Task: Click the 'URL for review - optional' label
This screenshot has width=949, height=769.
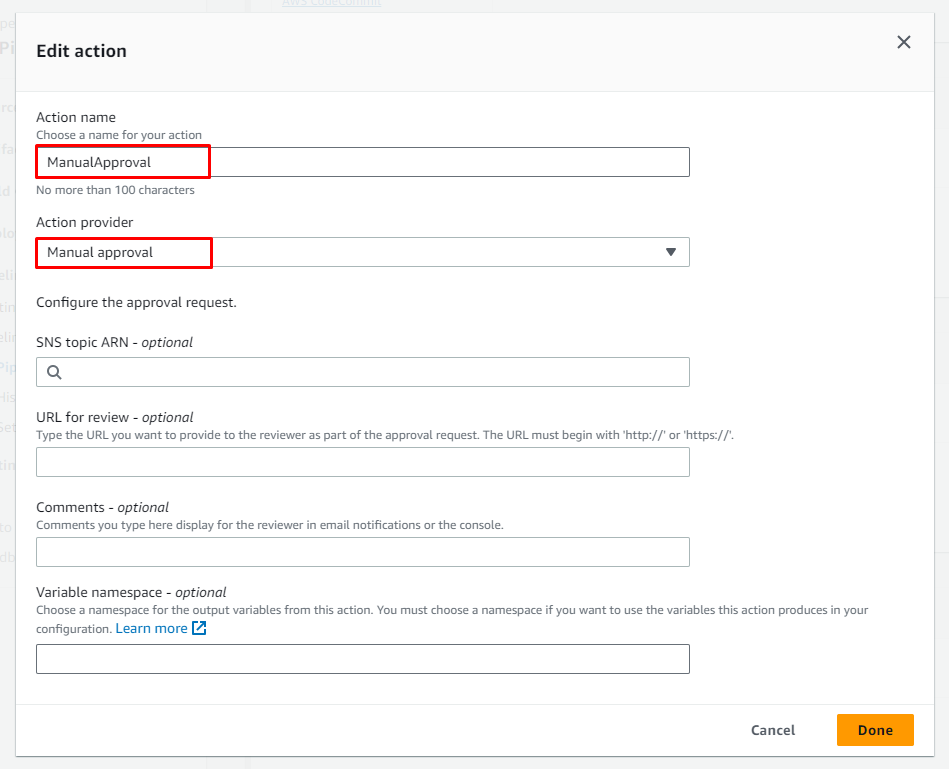Action: [114, 417]
